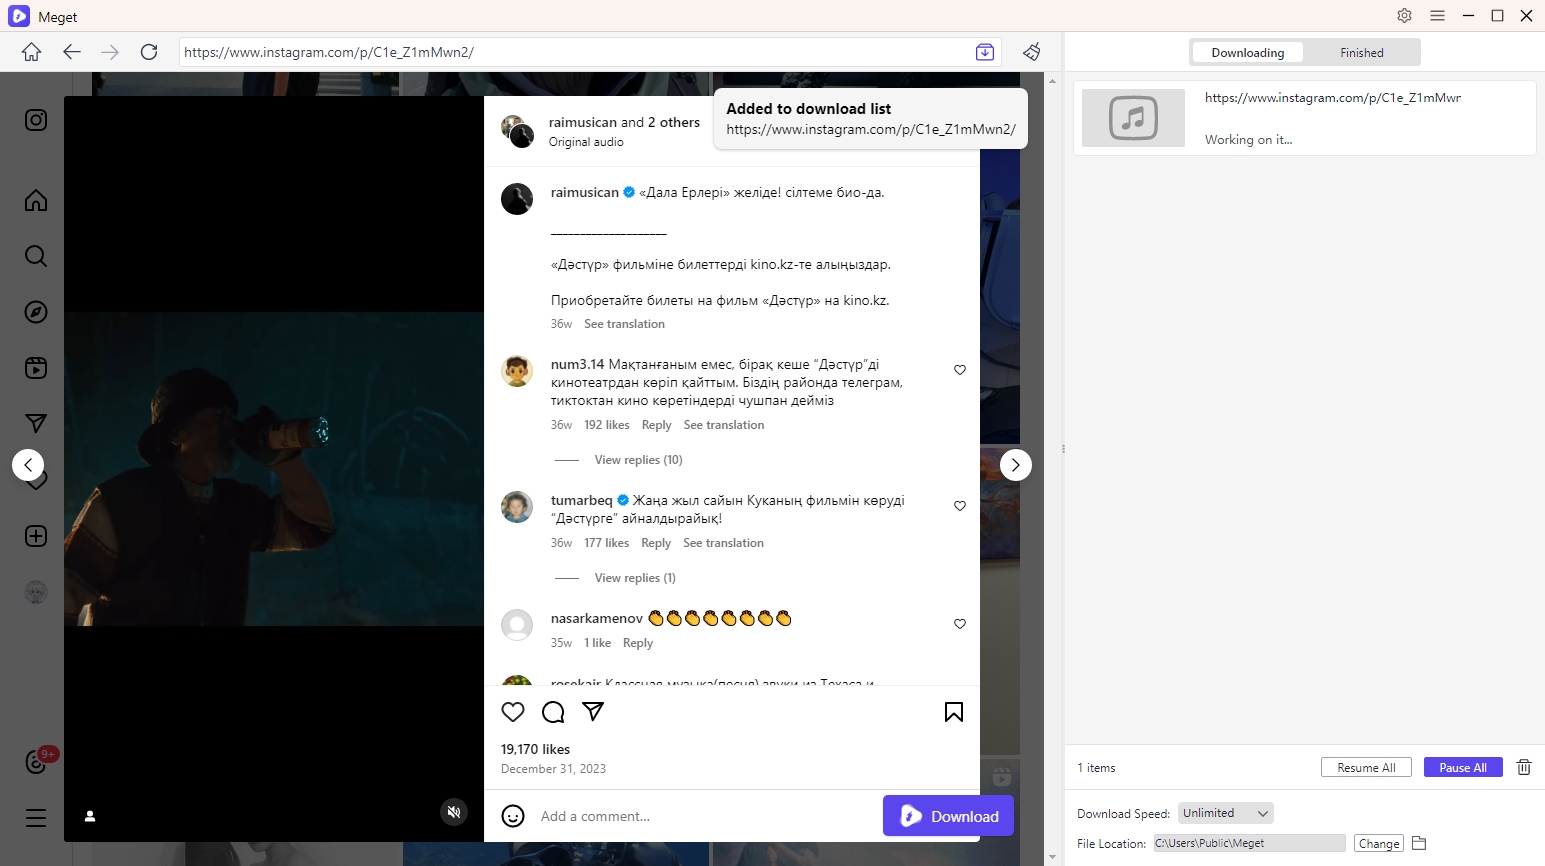
Task: View 19,170 likes list
Action: (535, 749)
